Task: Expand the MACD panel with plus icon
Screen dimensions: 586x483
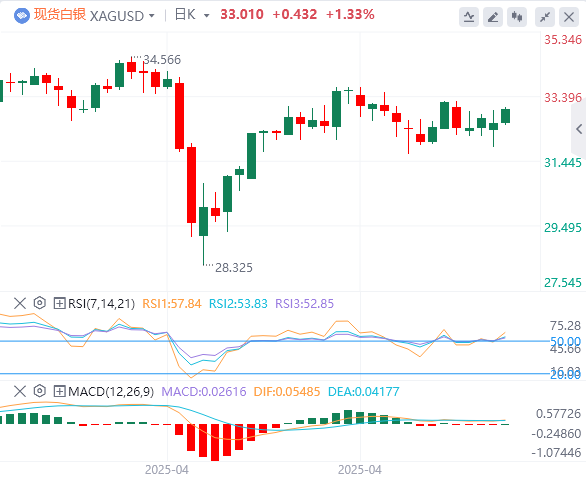Action: (59, 391)
